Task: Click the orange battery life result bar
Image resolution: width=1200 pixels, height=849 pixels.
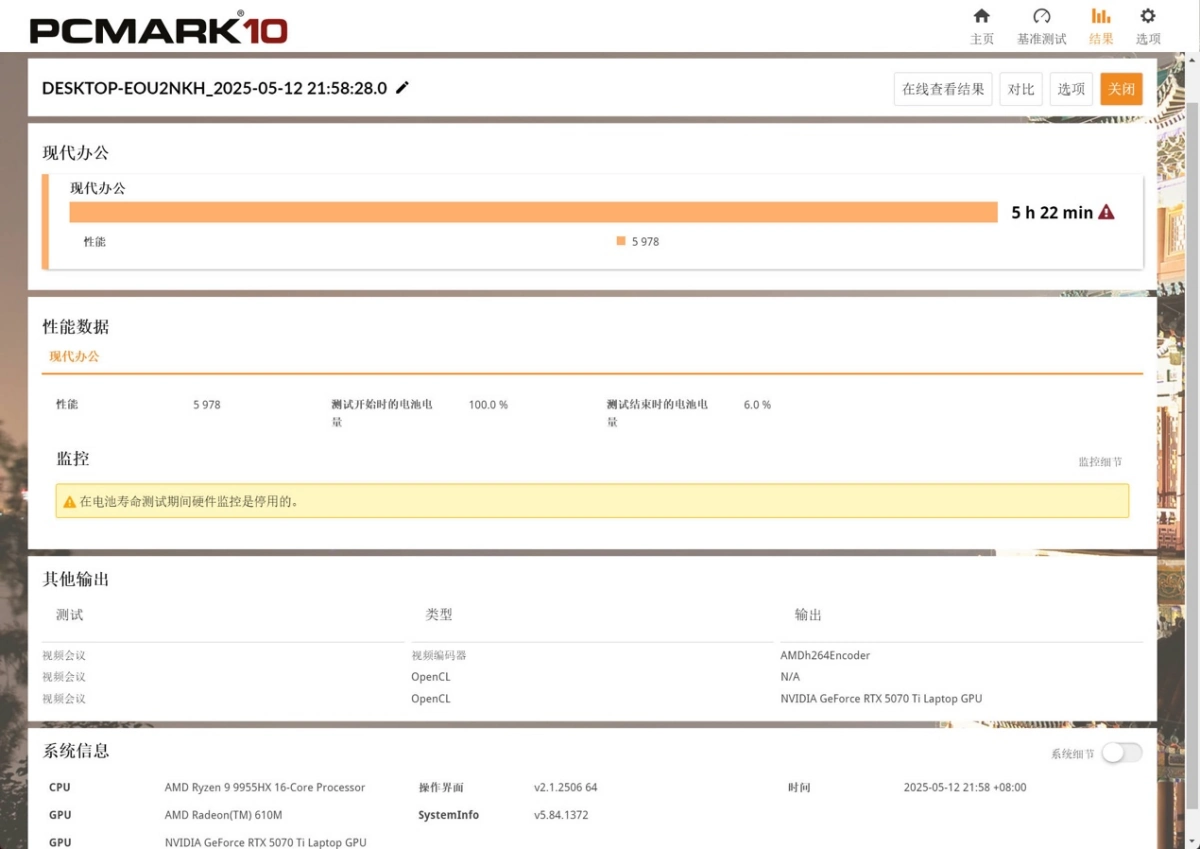Action: [533, 212]
